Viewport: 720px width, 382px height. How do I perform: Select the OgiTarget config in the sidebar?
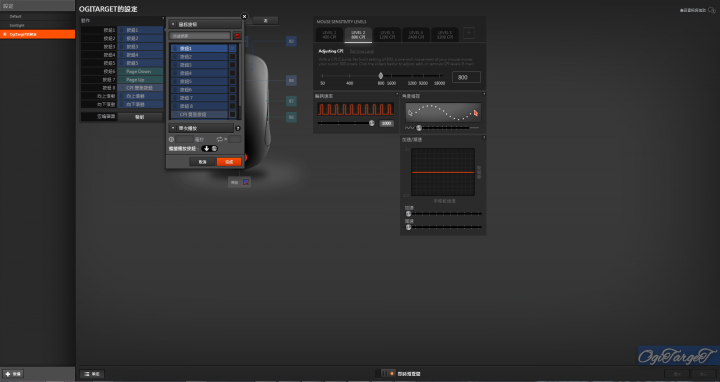[x=38, y=34]
